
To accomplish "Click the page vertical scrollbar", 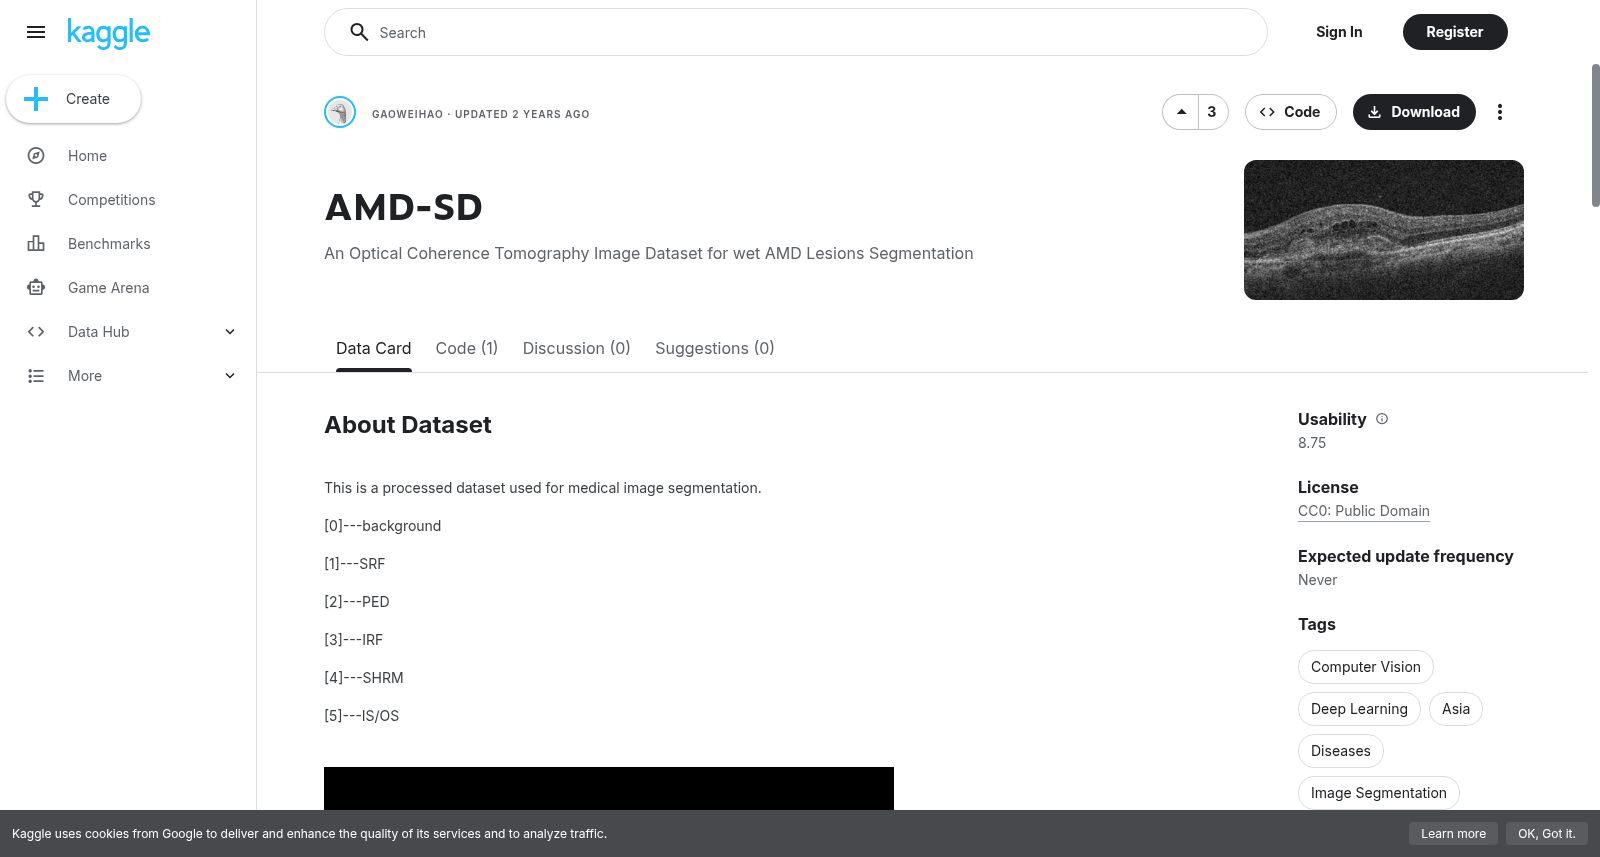I will pyautogui.click(x=1595, y=135).
